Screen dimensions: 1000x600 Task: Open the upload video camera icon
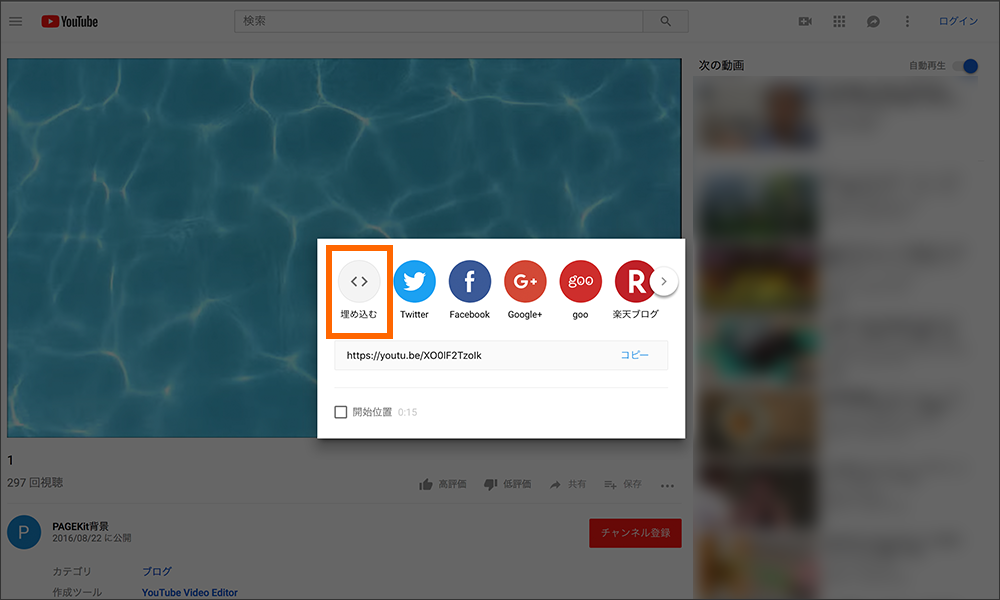point(805,22)
